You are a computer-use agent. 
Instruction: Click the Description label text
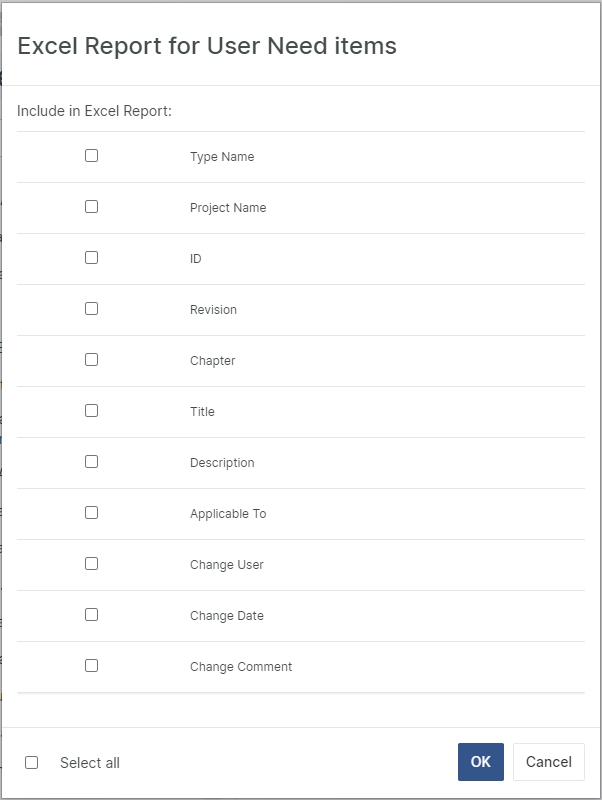pyautogui.click(x=222, y=463)
